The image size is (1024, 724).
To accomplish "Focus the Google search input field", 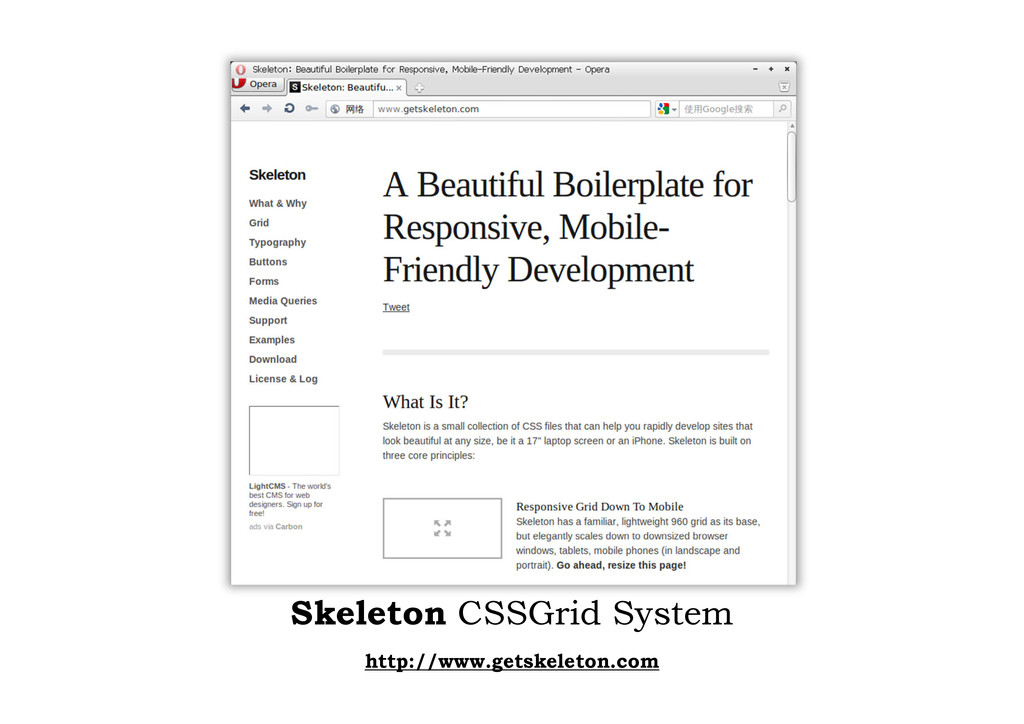I will click(726, 109).
